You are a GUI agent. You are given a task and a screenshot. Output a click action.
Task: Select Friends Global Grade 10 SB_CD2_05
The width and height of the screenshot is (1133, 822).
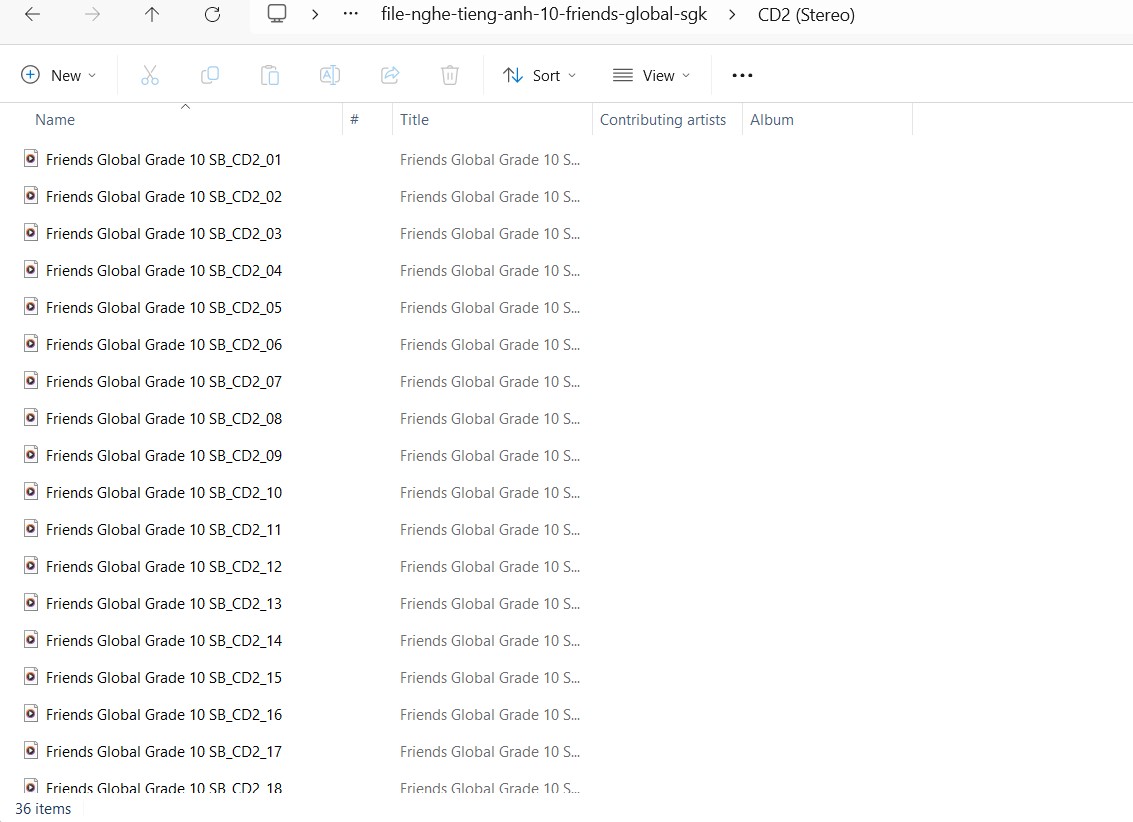(163, 307)
